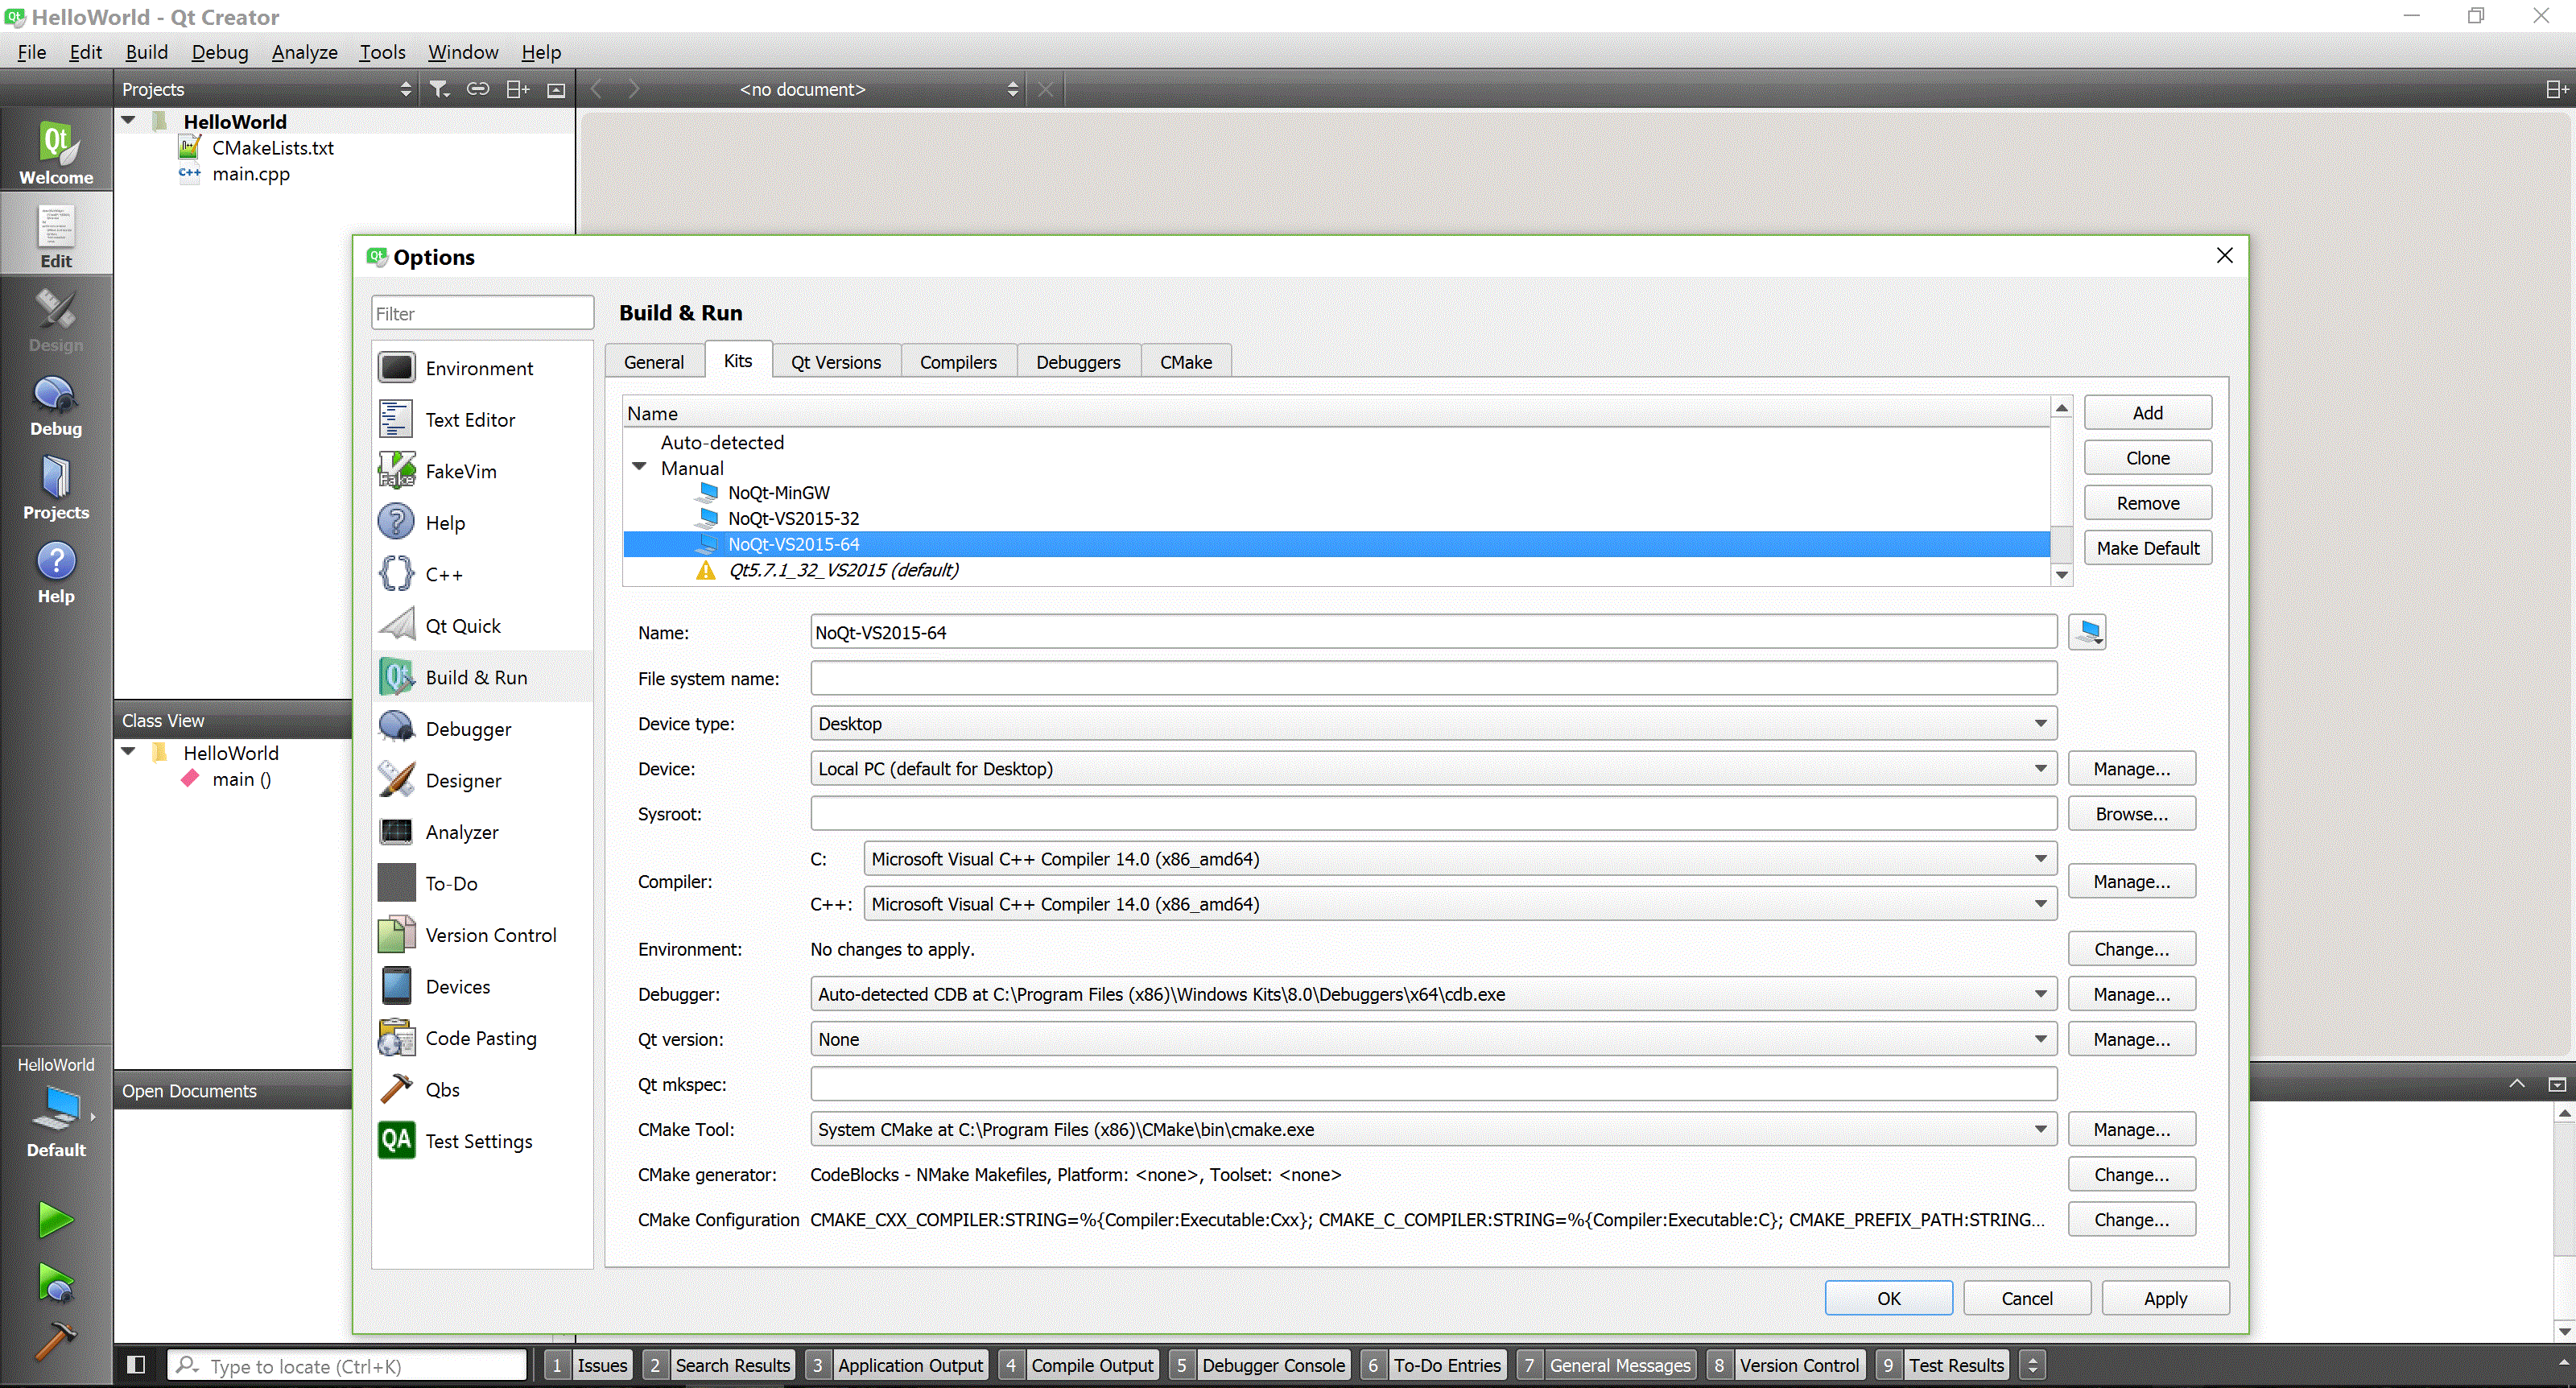Select C++ options category
Screen dimensions: 2576x1388
pos(482,574)
